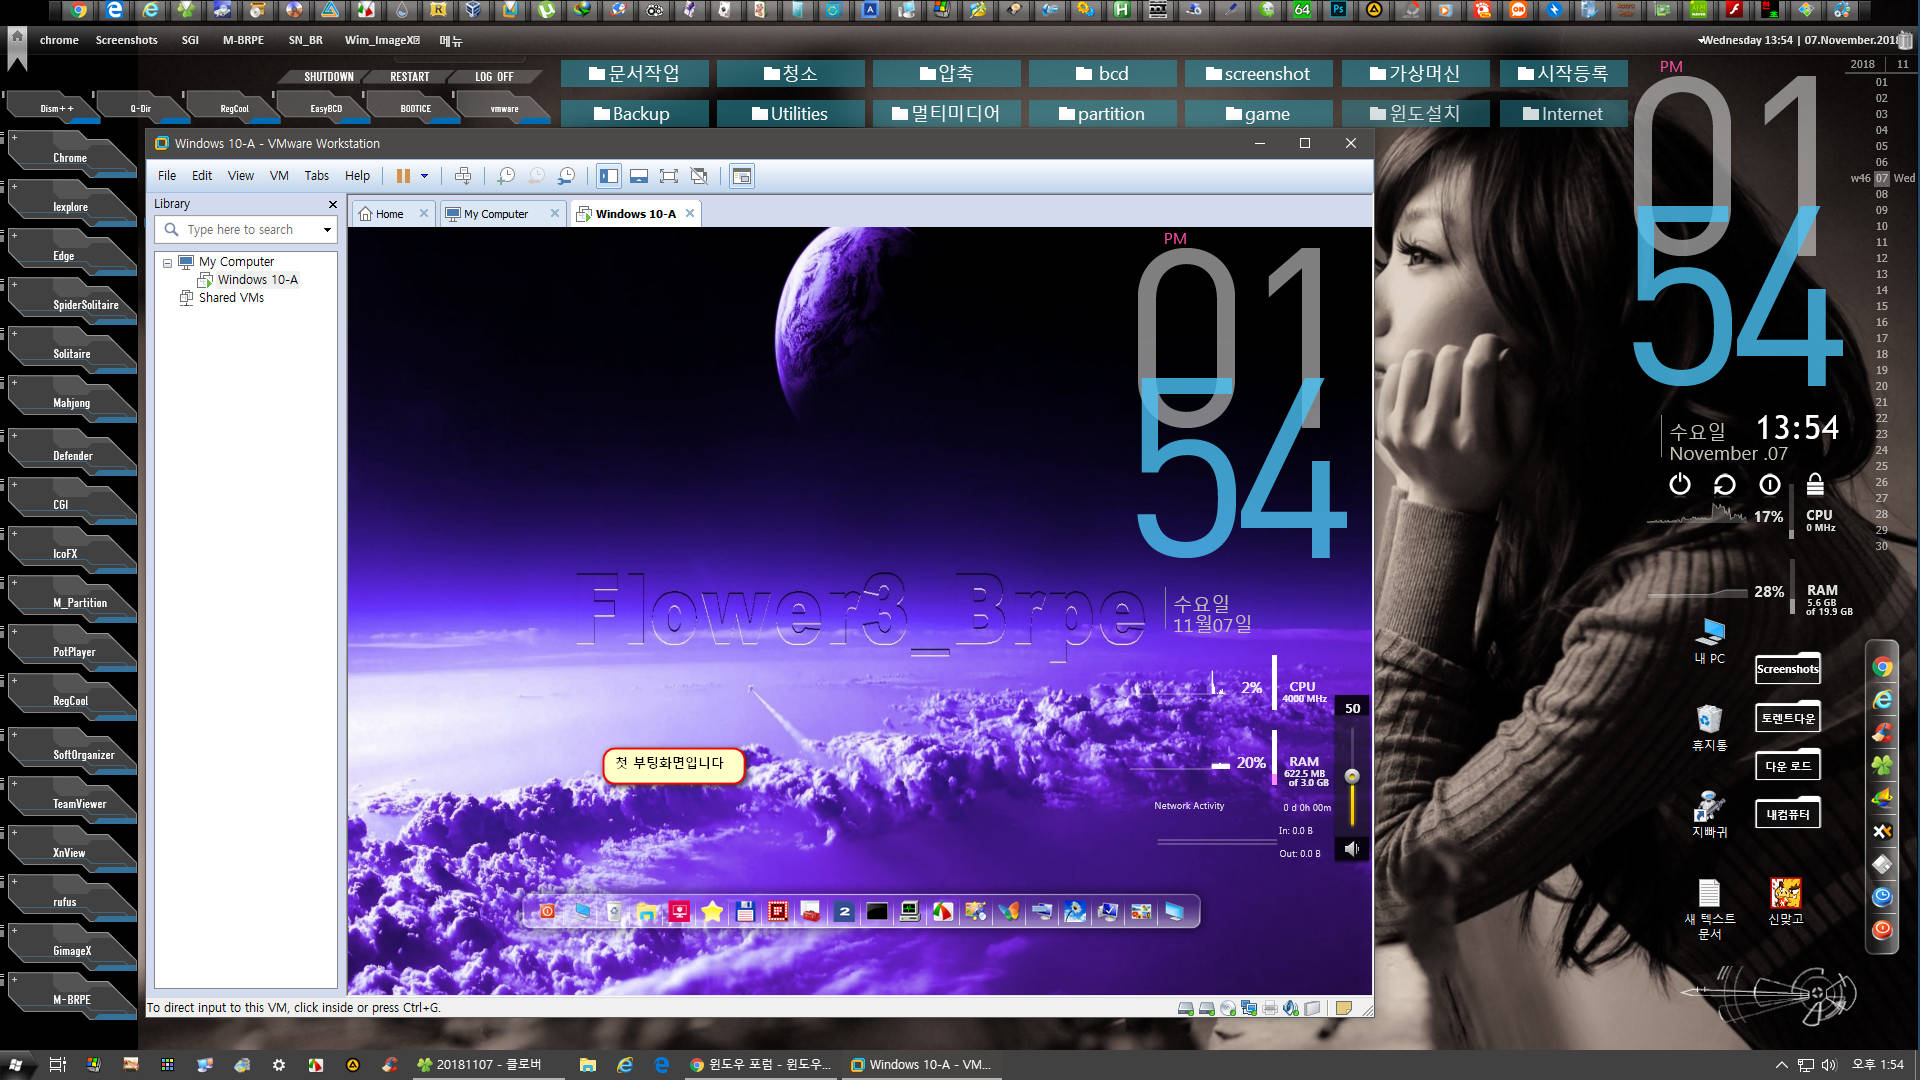Open the Utilities folder shortcut

click(791, 114)
